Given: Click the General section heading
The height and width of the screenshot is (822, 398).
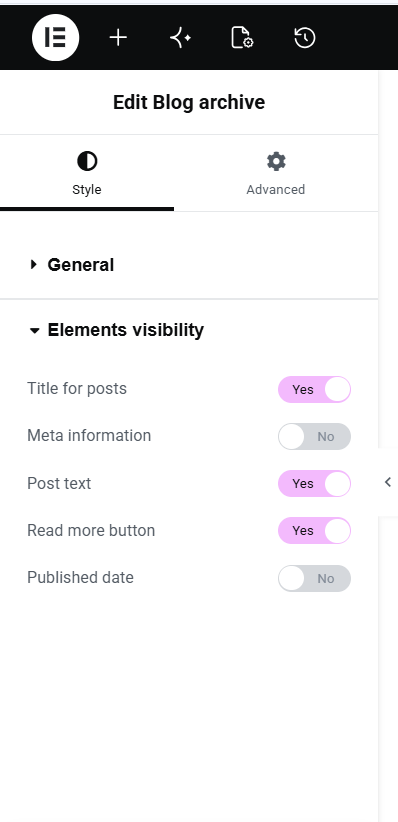Looking at the screenshot, I should [81, 265].
